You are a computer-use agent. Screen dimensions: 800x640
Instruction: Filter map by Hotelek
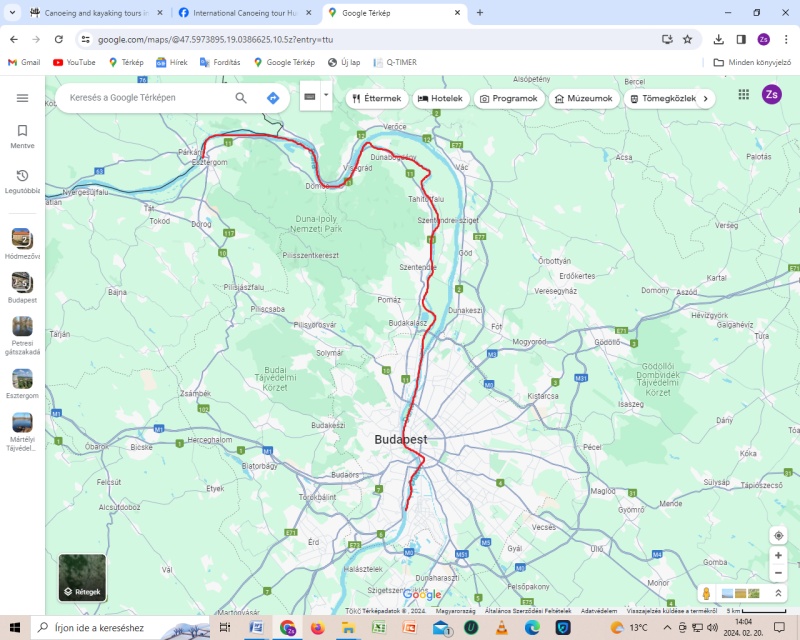tap(440, 99)
